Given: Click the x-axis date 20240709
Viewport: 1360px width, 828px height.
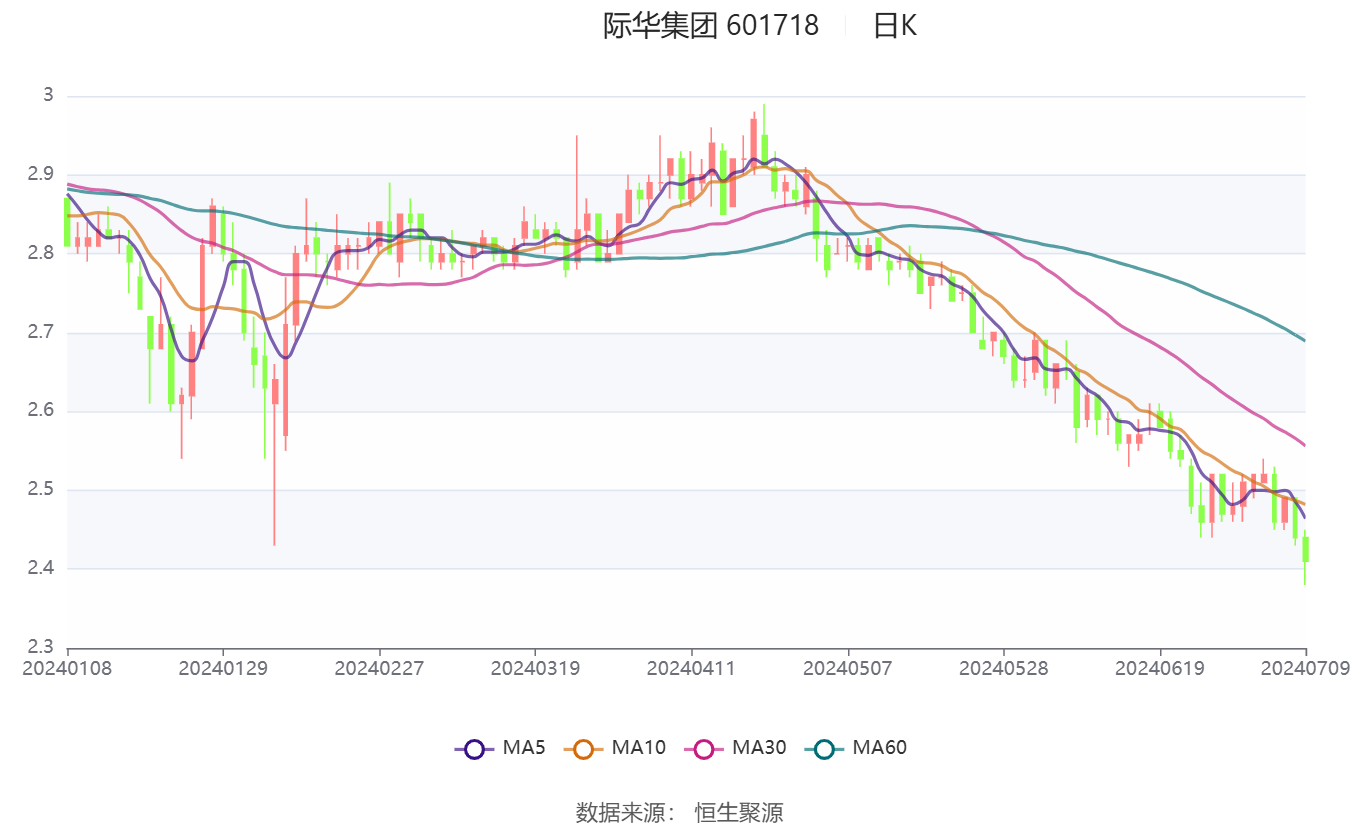Looking at the screenshot, I should 1306,668.
